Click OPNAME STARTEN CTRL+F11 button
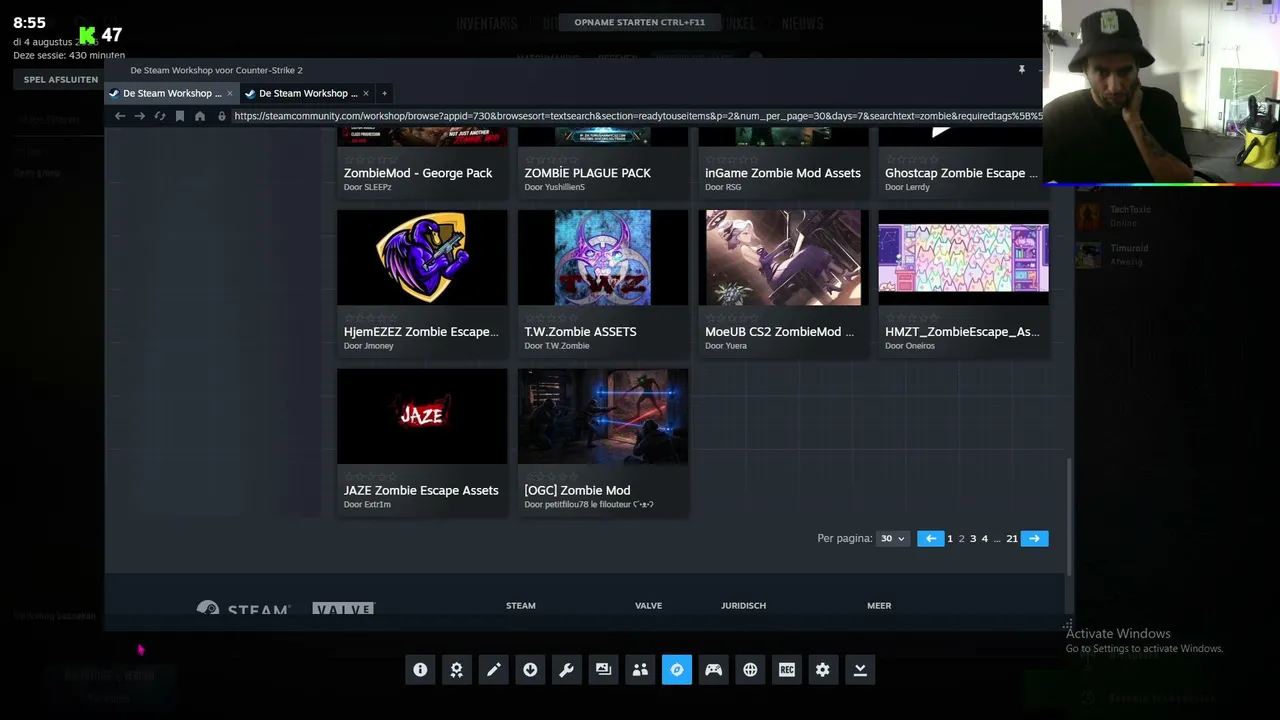This screenshot has width=1280, height=720. click(639, 22)
